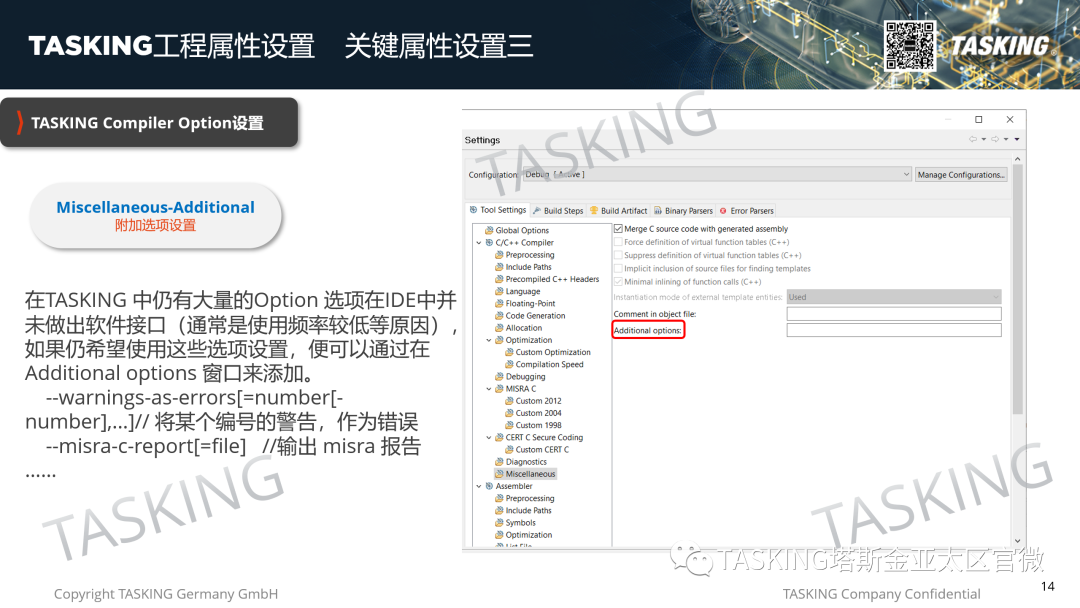The image size is (1080, 608).
Task: Collapse the CERT C Secure Coding node
Action: [489, 437]
